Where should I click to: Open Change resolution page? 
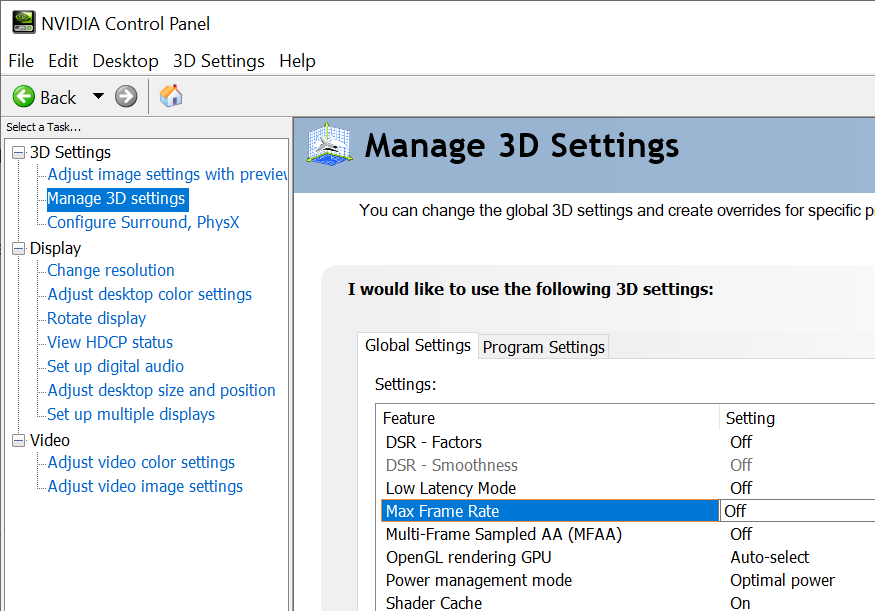(x=111, y=271)
